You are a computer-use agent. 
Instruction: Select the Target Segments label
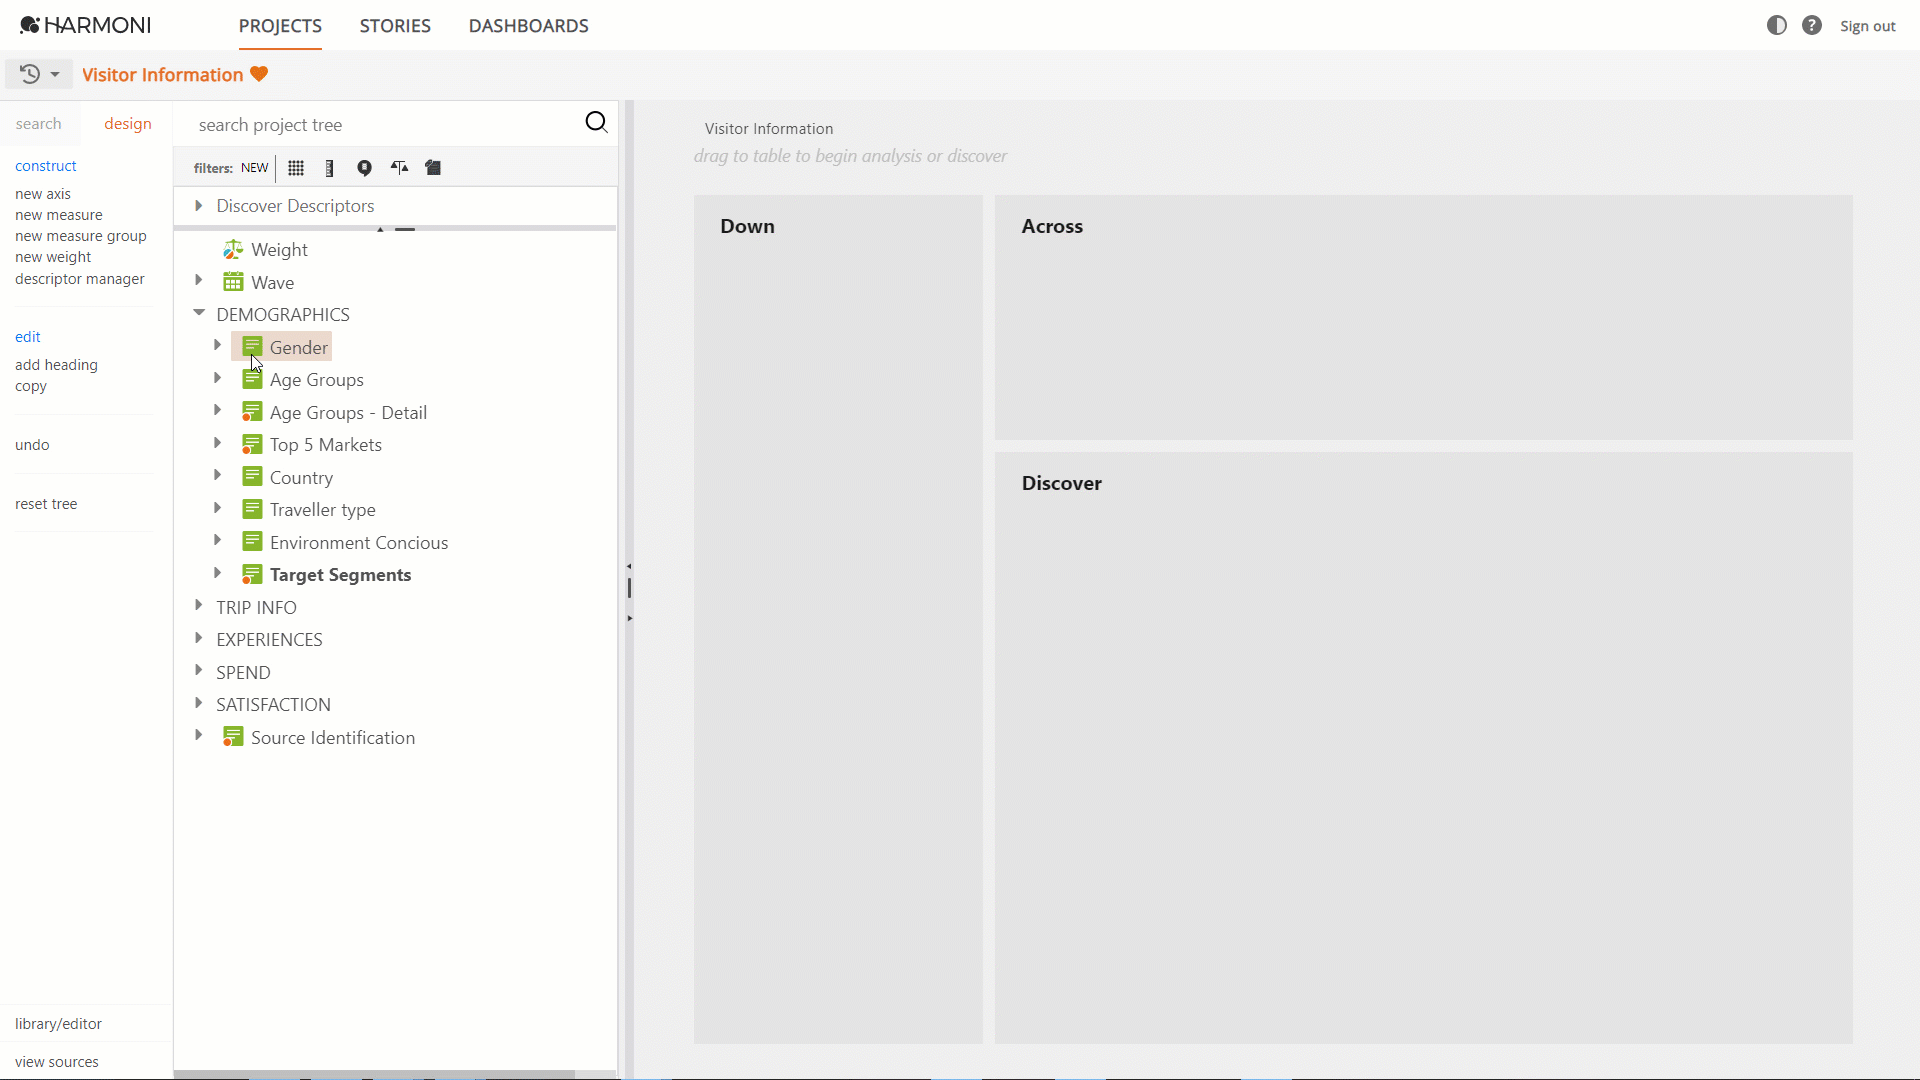click(x=340, y=575)
